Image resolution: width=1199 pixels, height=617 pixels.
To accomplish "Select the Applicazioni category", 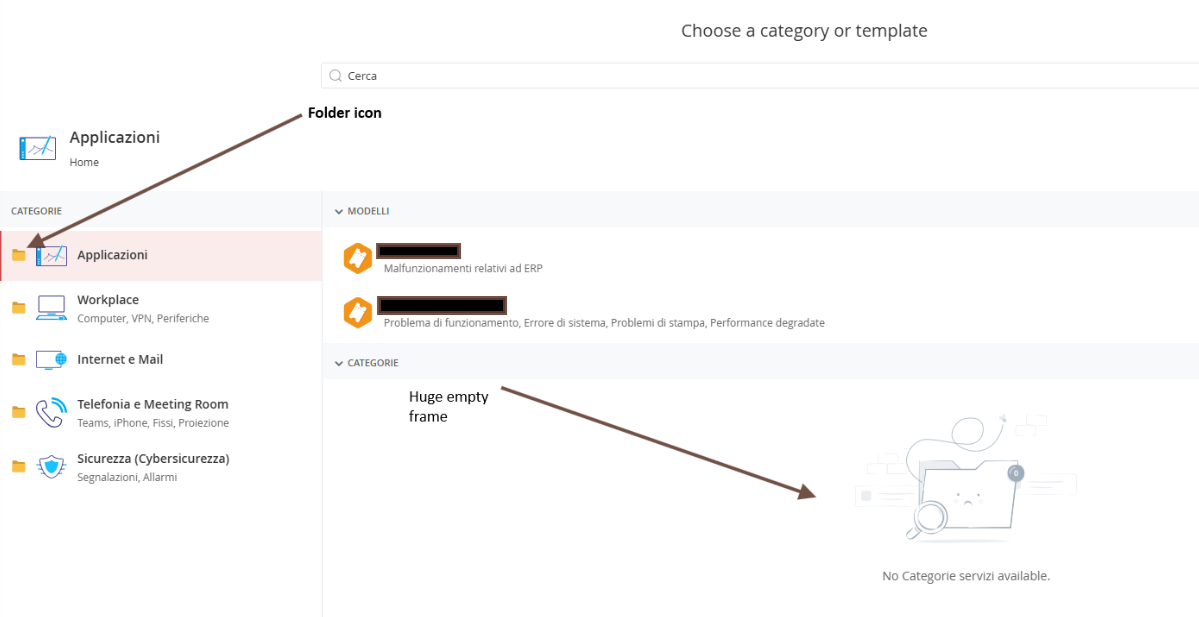I will pos(112,255).
